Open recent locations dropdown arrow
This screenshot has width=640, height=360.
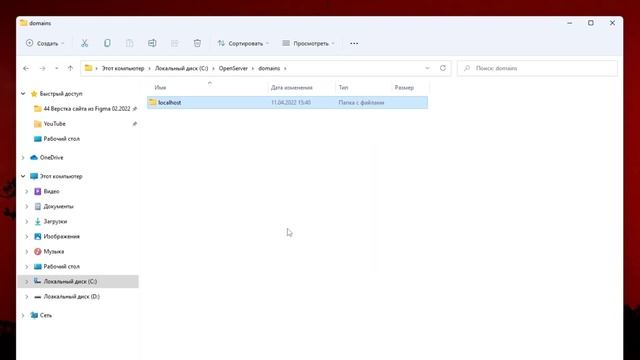[56, 68]
